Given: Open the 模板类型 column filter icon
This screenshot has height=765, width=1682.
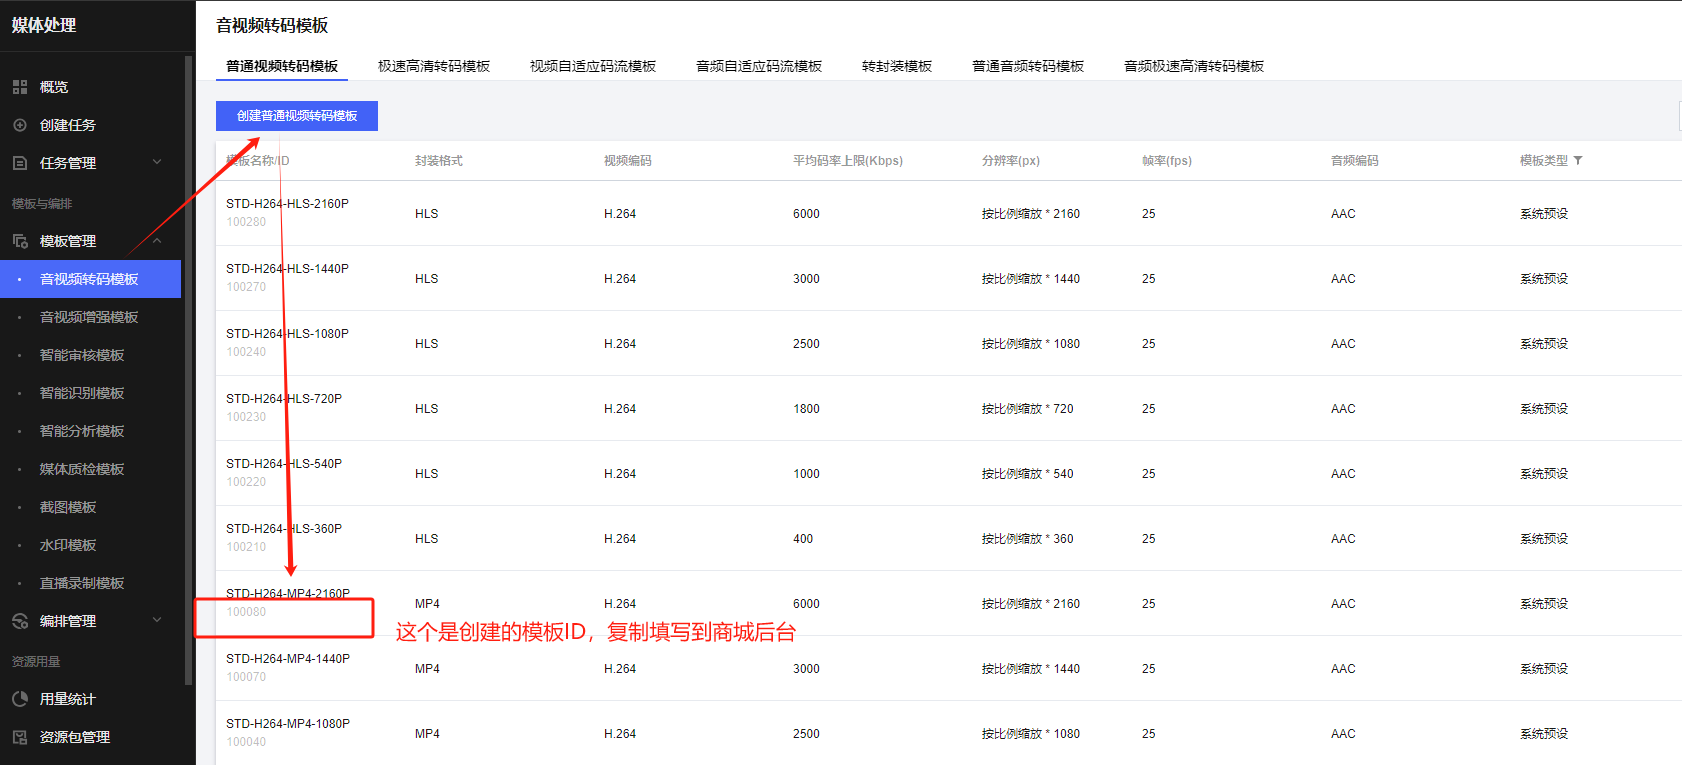Looking at the screenshot, I should [x=1578, y=160].
